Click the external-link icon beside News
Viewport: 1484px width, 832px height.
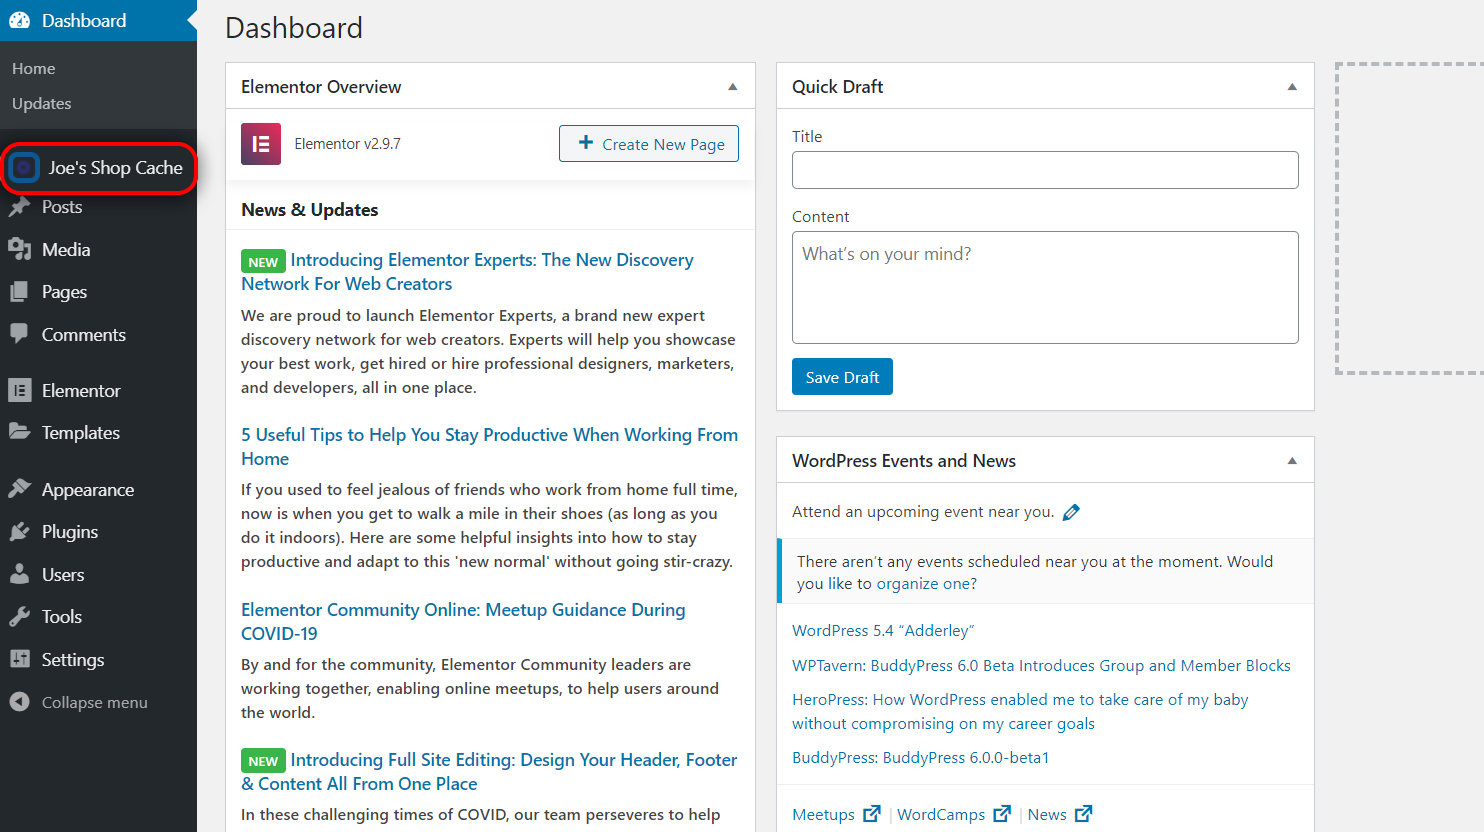pyautogui.click(x=1084, y=814)
